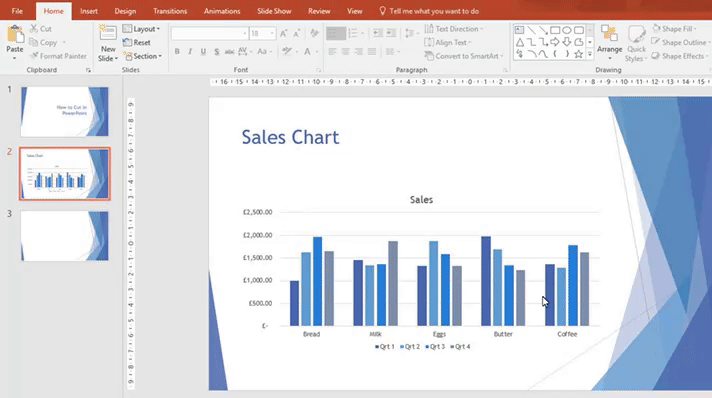Click the text highlight color button
The width and height of the screenshot is (712, 398).
287,51
